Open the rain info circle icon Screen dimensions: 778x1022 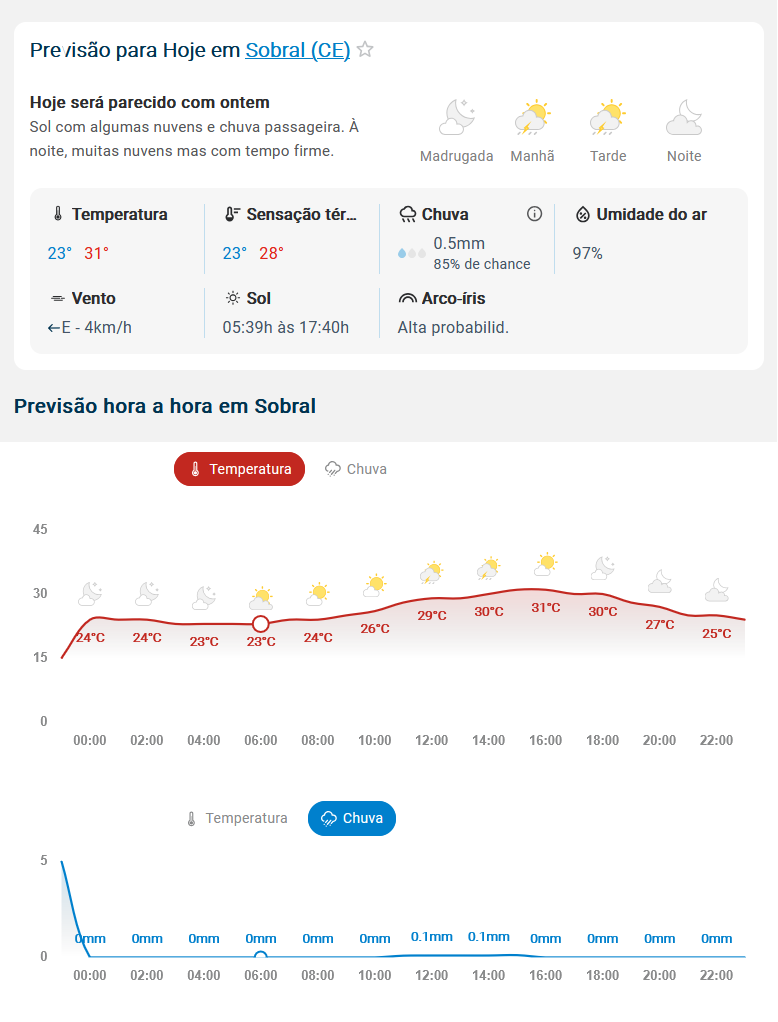534,214
